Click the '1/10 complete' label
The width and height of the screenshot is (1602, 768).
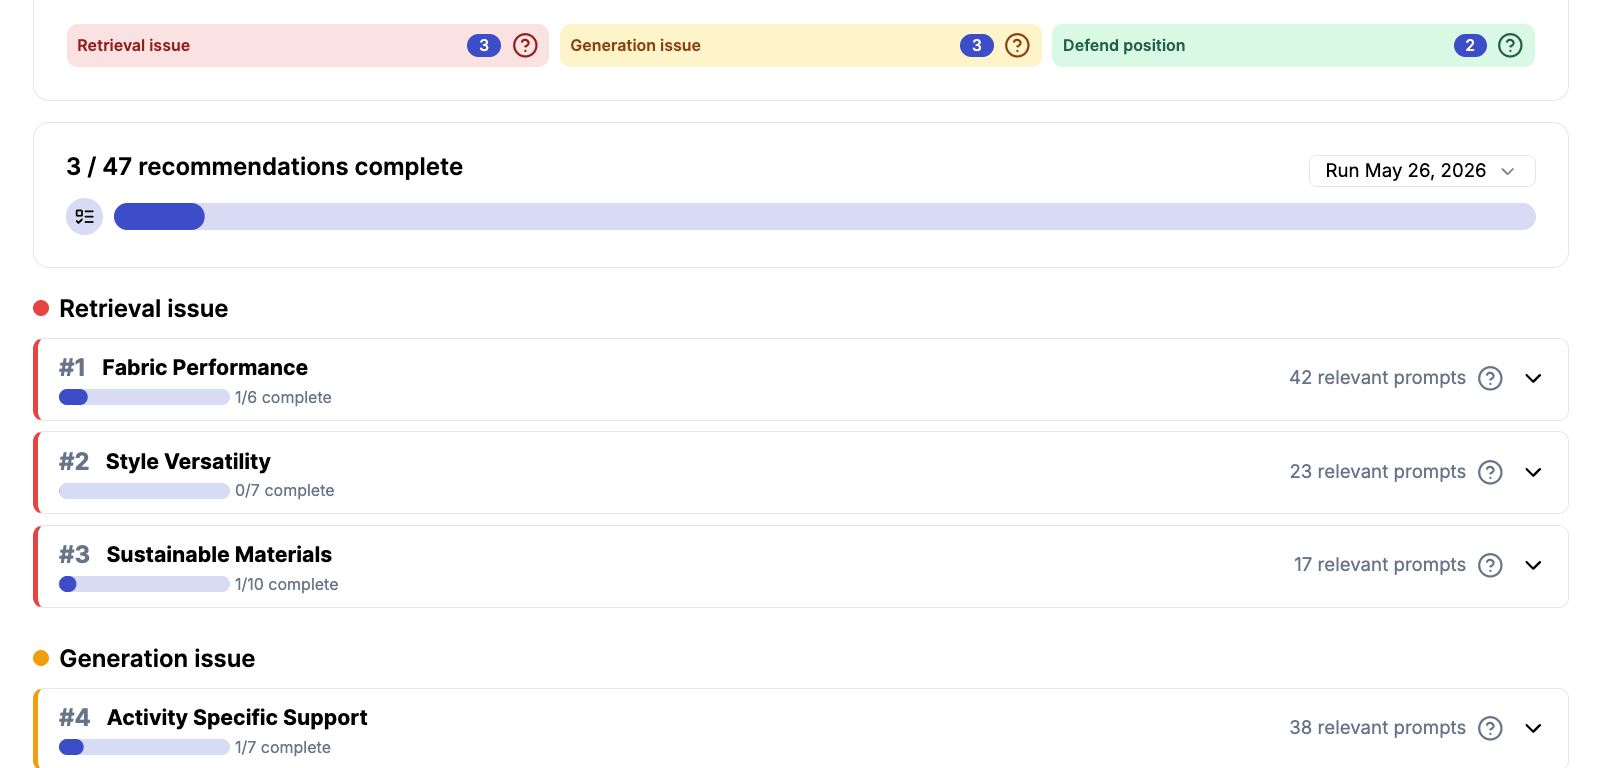point(287,585)
